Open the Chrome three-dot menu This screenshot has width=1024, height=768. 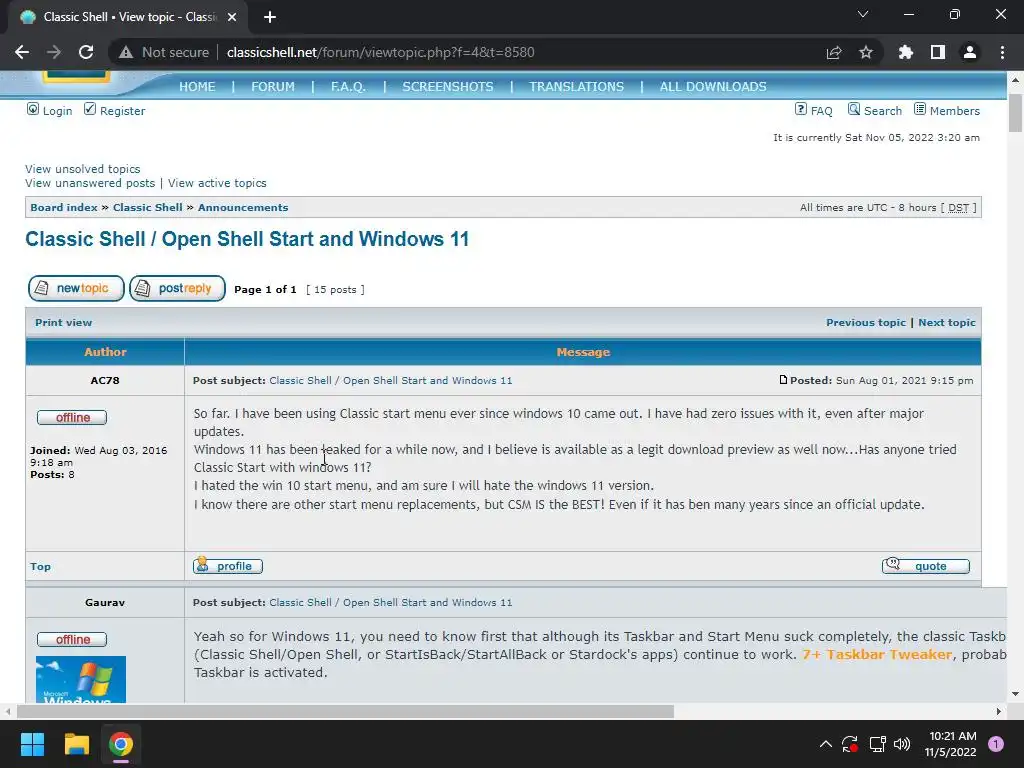click(x=1002, y=52)
